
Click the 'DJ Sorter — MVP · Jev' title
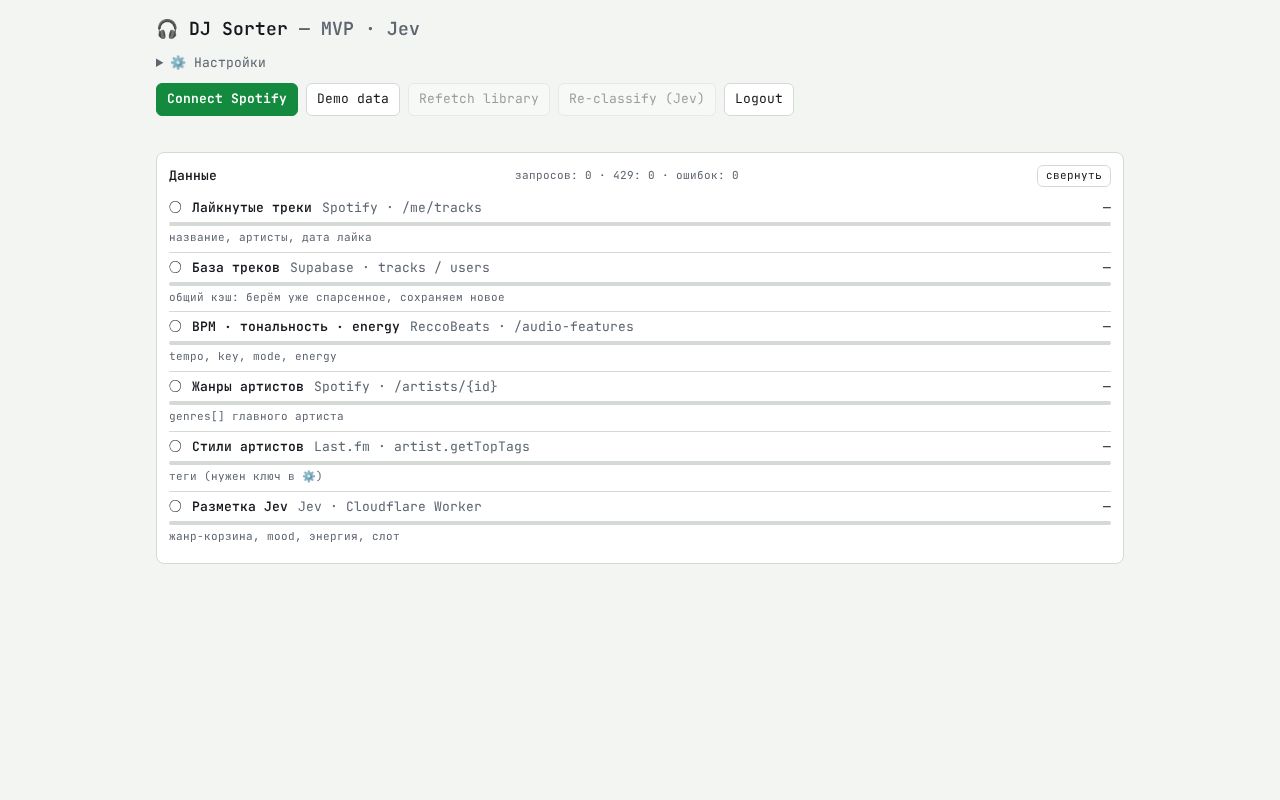[288, 29]
